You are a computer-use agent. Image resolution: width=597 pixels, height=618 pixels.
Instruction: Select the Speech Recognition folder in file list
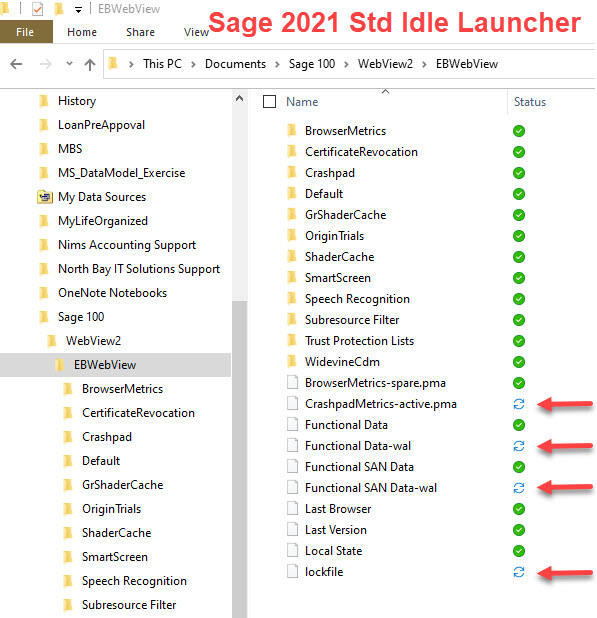pyautogui.click(x=357, y=299)
